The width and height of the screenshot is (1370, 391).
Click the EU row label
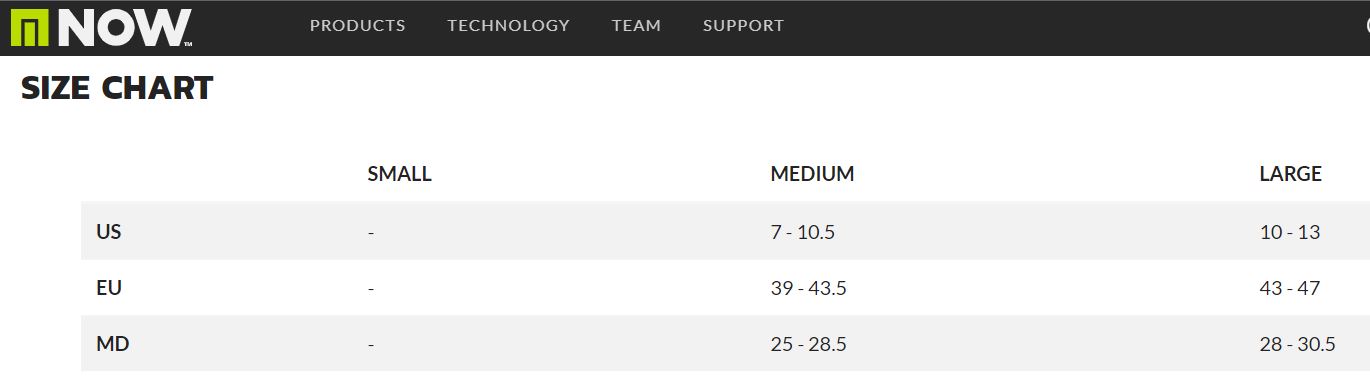click(109, 288)
